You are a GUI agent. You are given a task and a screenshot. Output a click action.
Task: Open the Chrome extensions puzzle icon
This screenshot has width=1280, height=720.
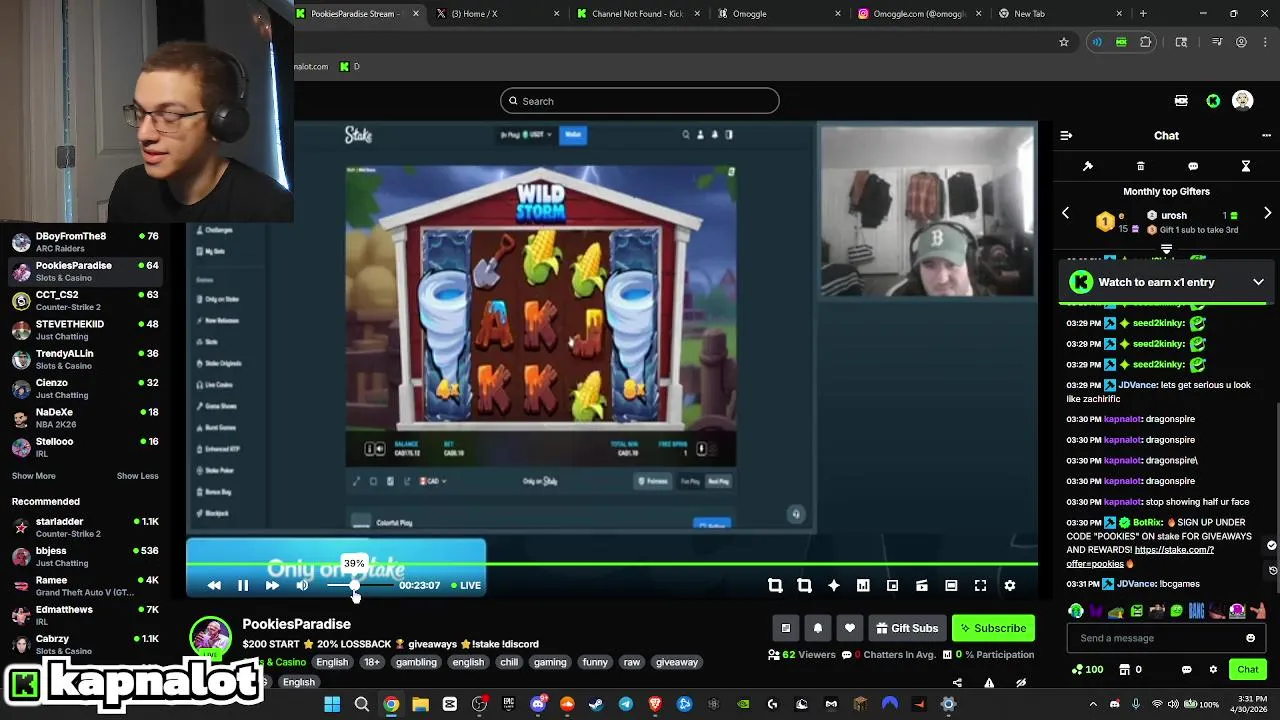tap(1146, 42)
